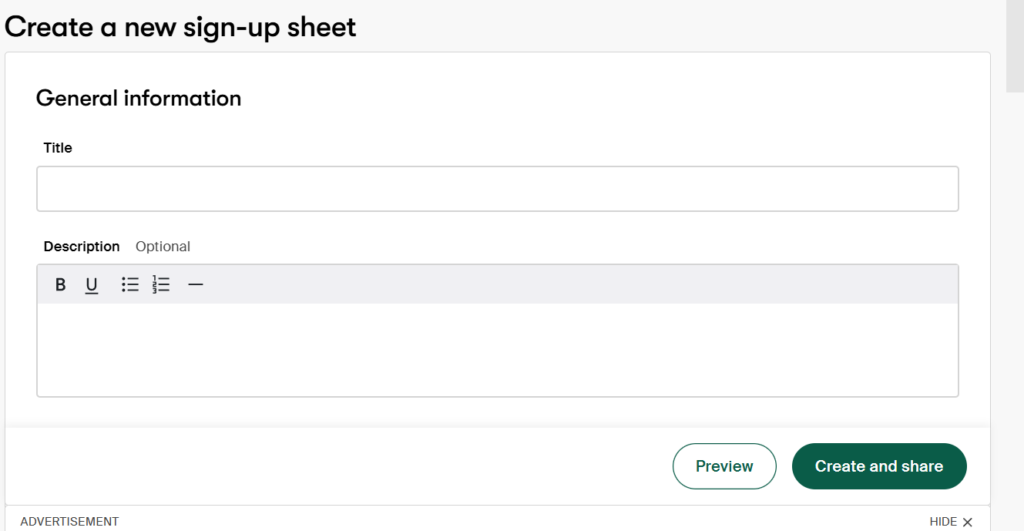The width and height of the screenshot is (1024, 531).
Task: Toggle bold formatting in description
Action: [60, 285]
